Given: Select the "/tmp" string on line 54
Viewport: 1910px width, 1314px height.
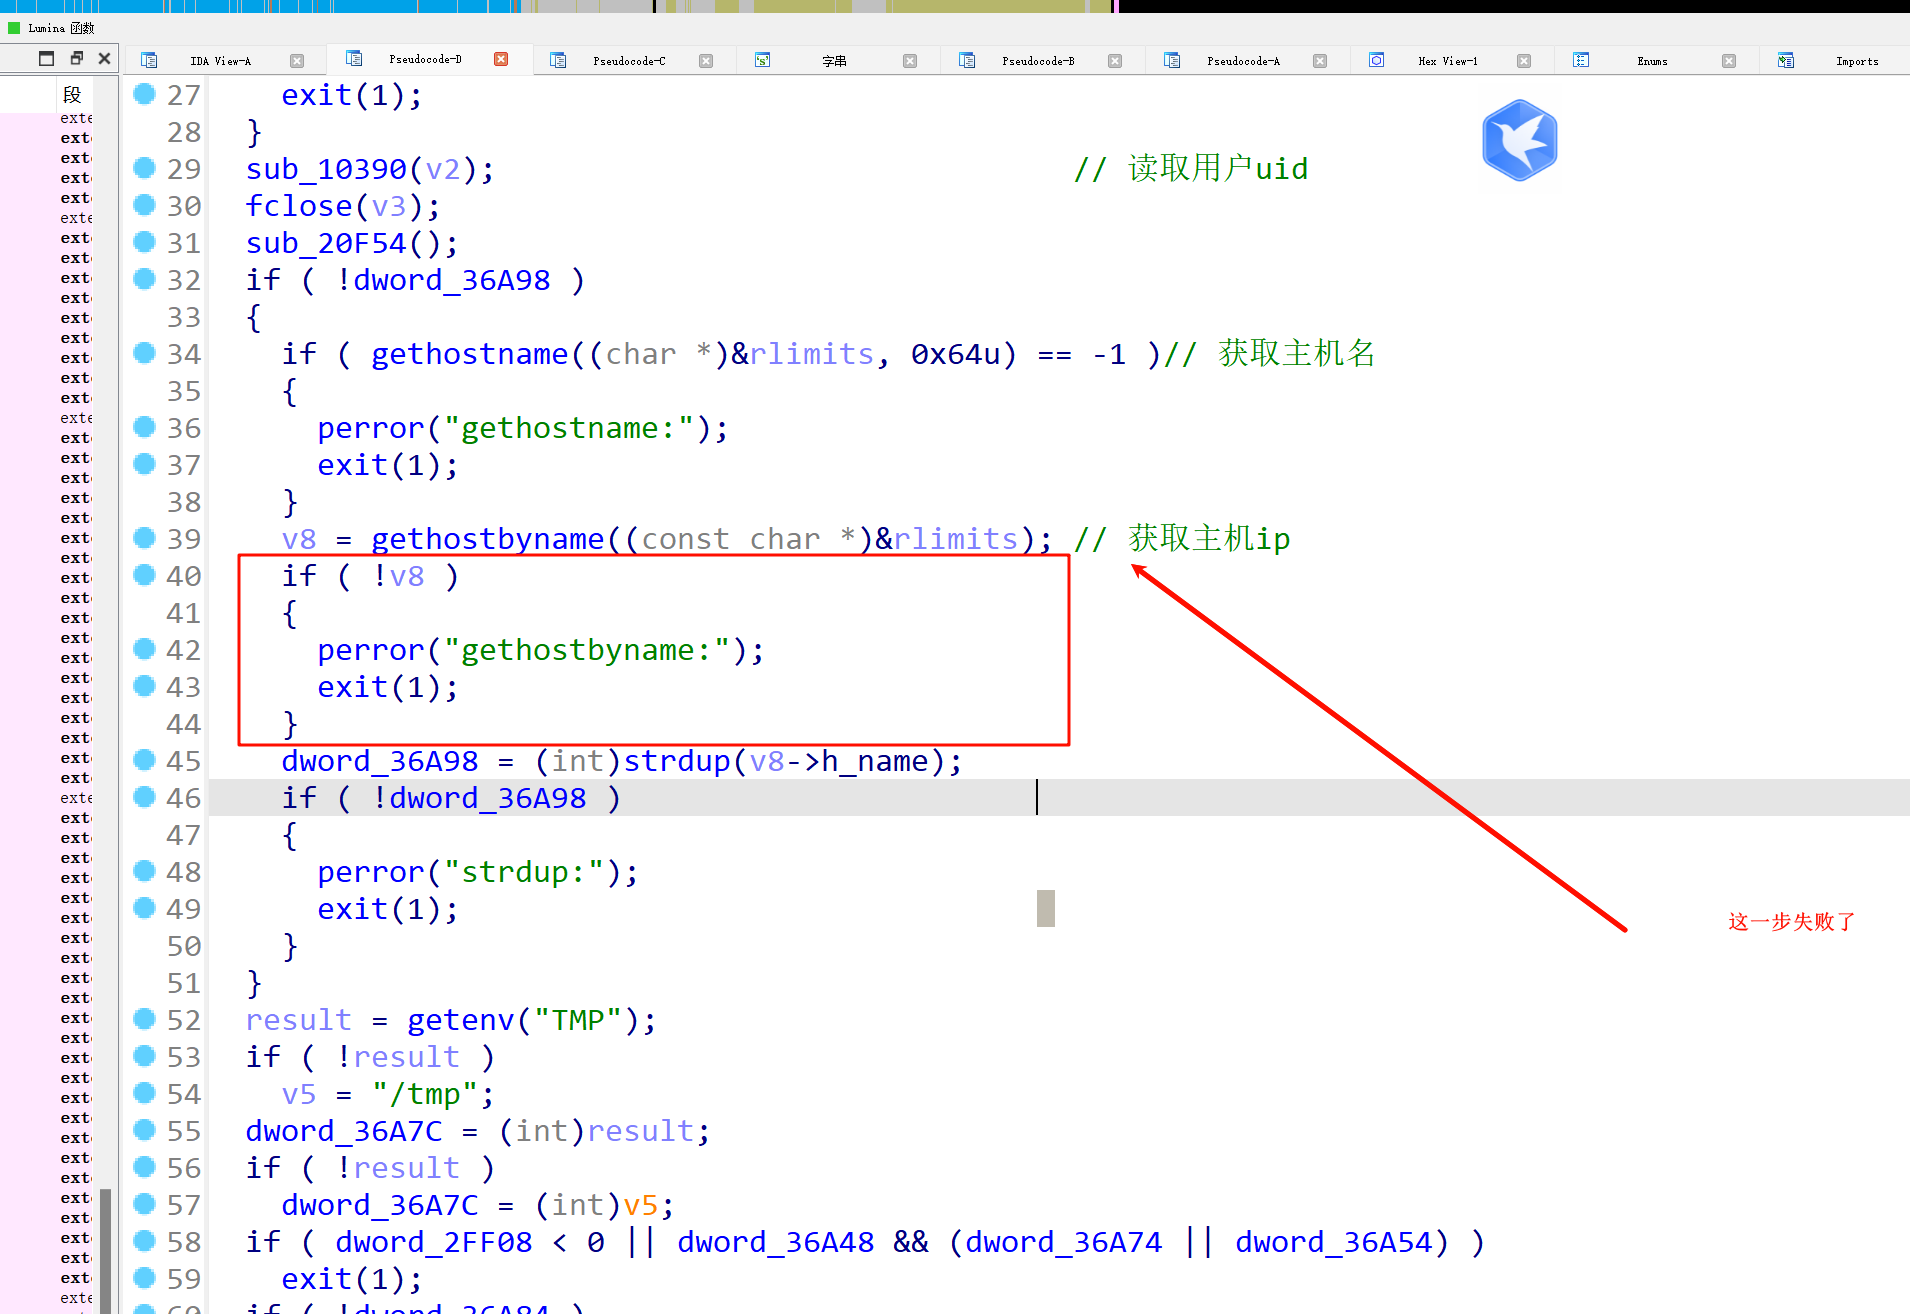Looking at the screenshot, I should [x=425, y=1094].
